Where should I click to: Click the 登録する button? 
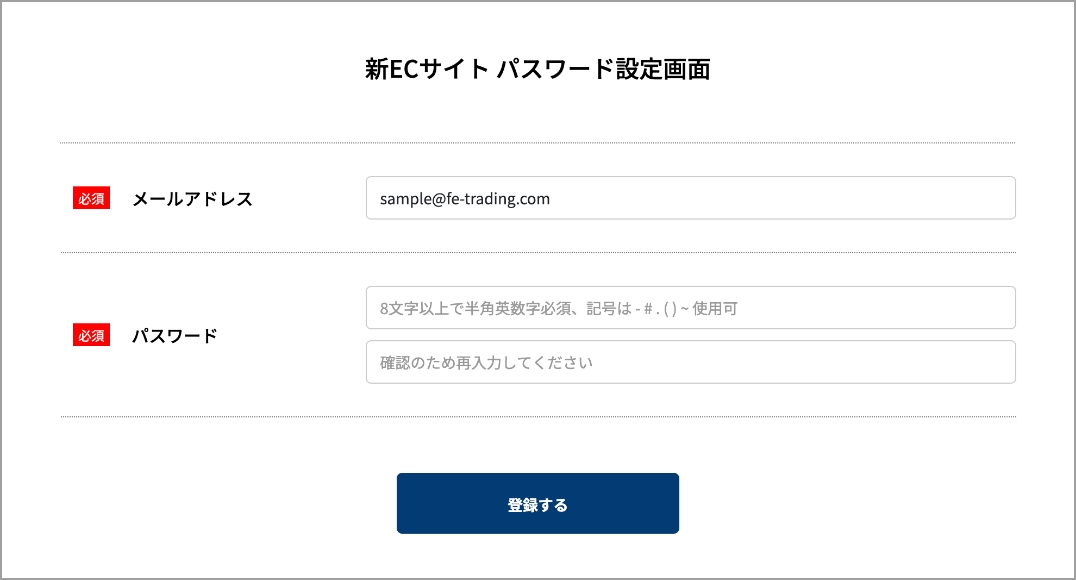tap(537, 504)
